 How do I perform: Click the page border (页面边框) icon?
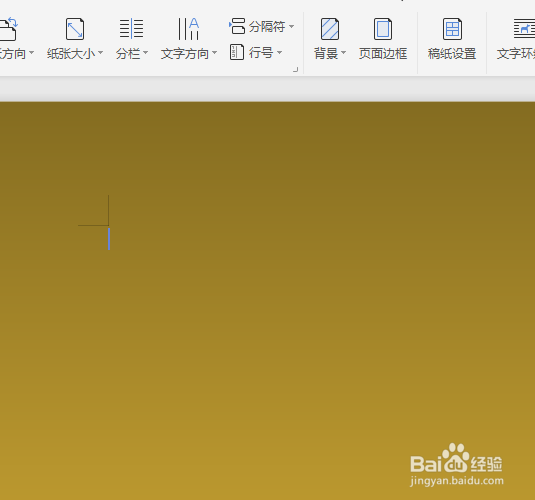pos(383,29)
